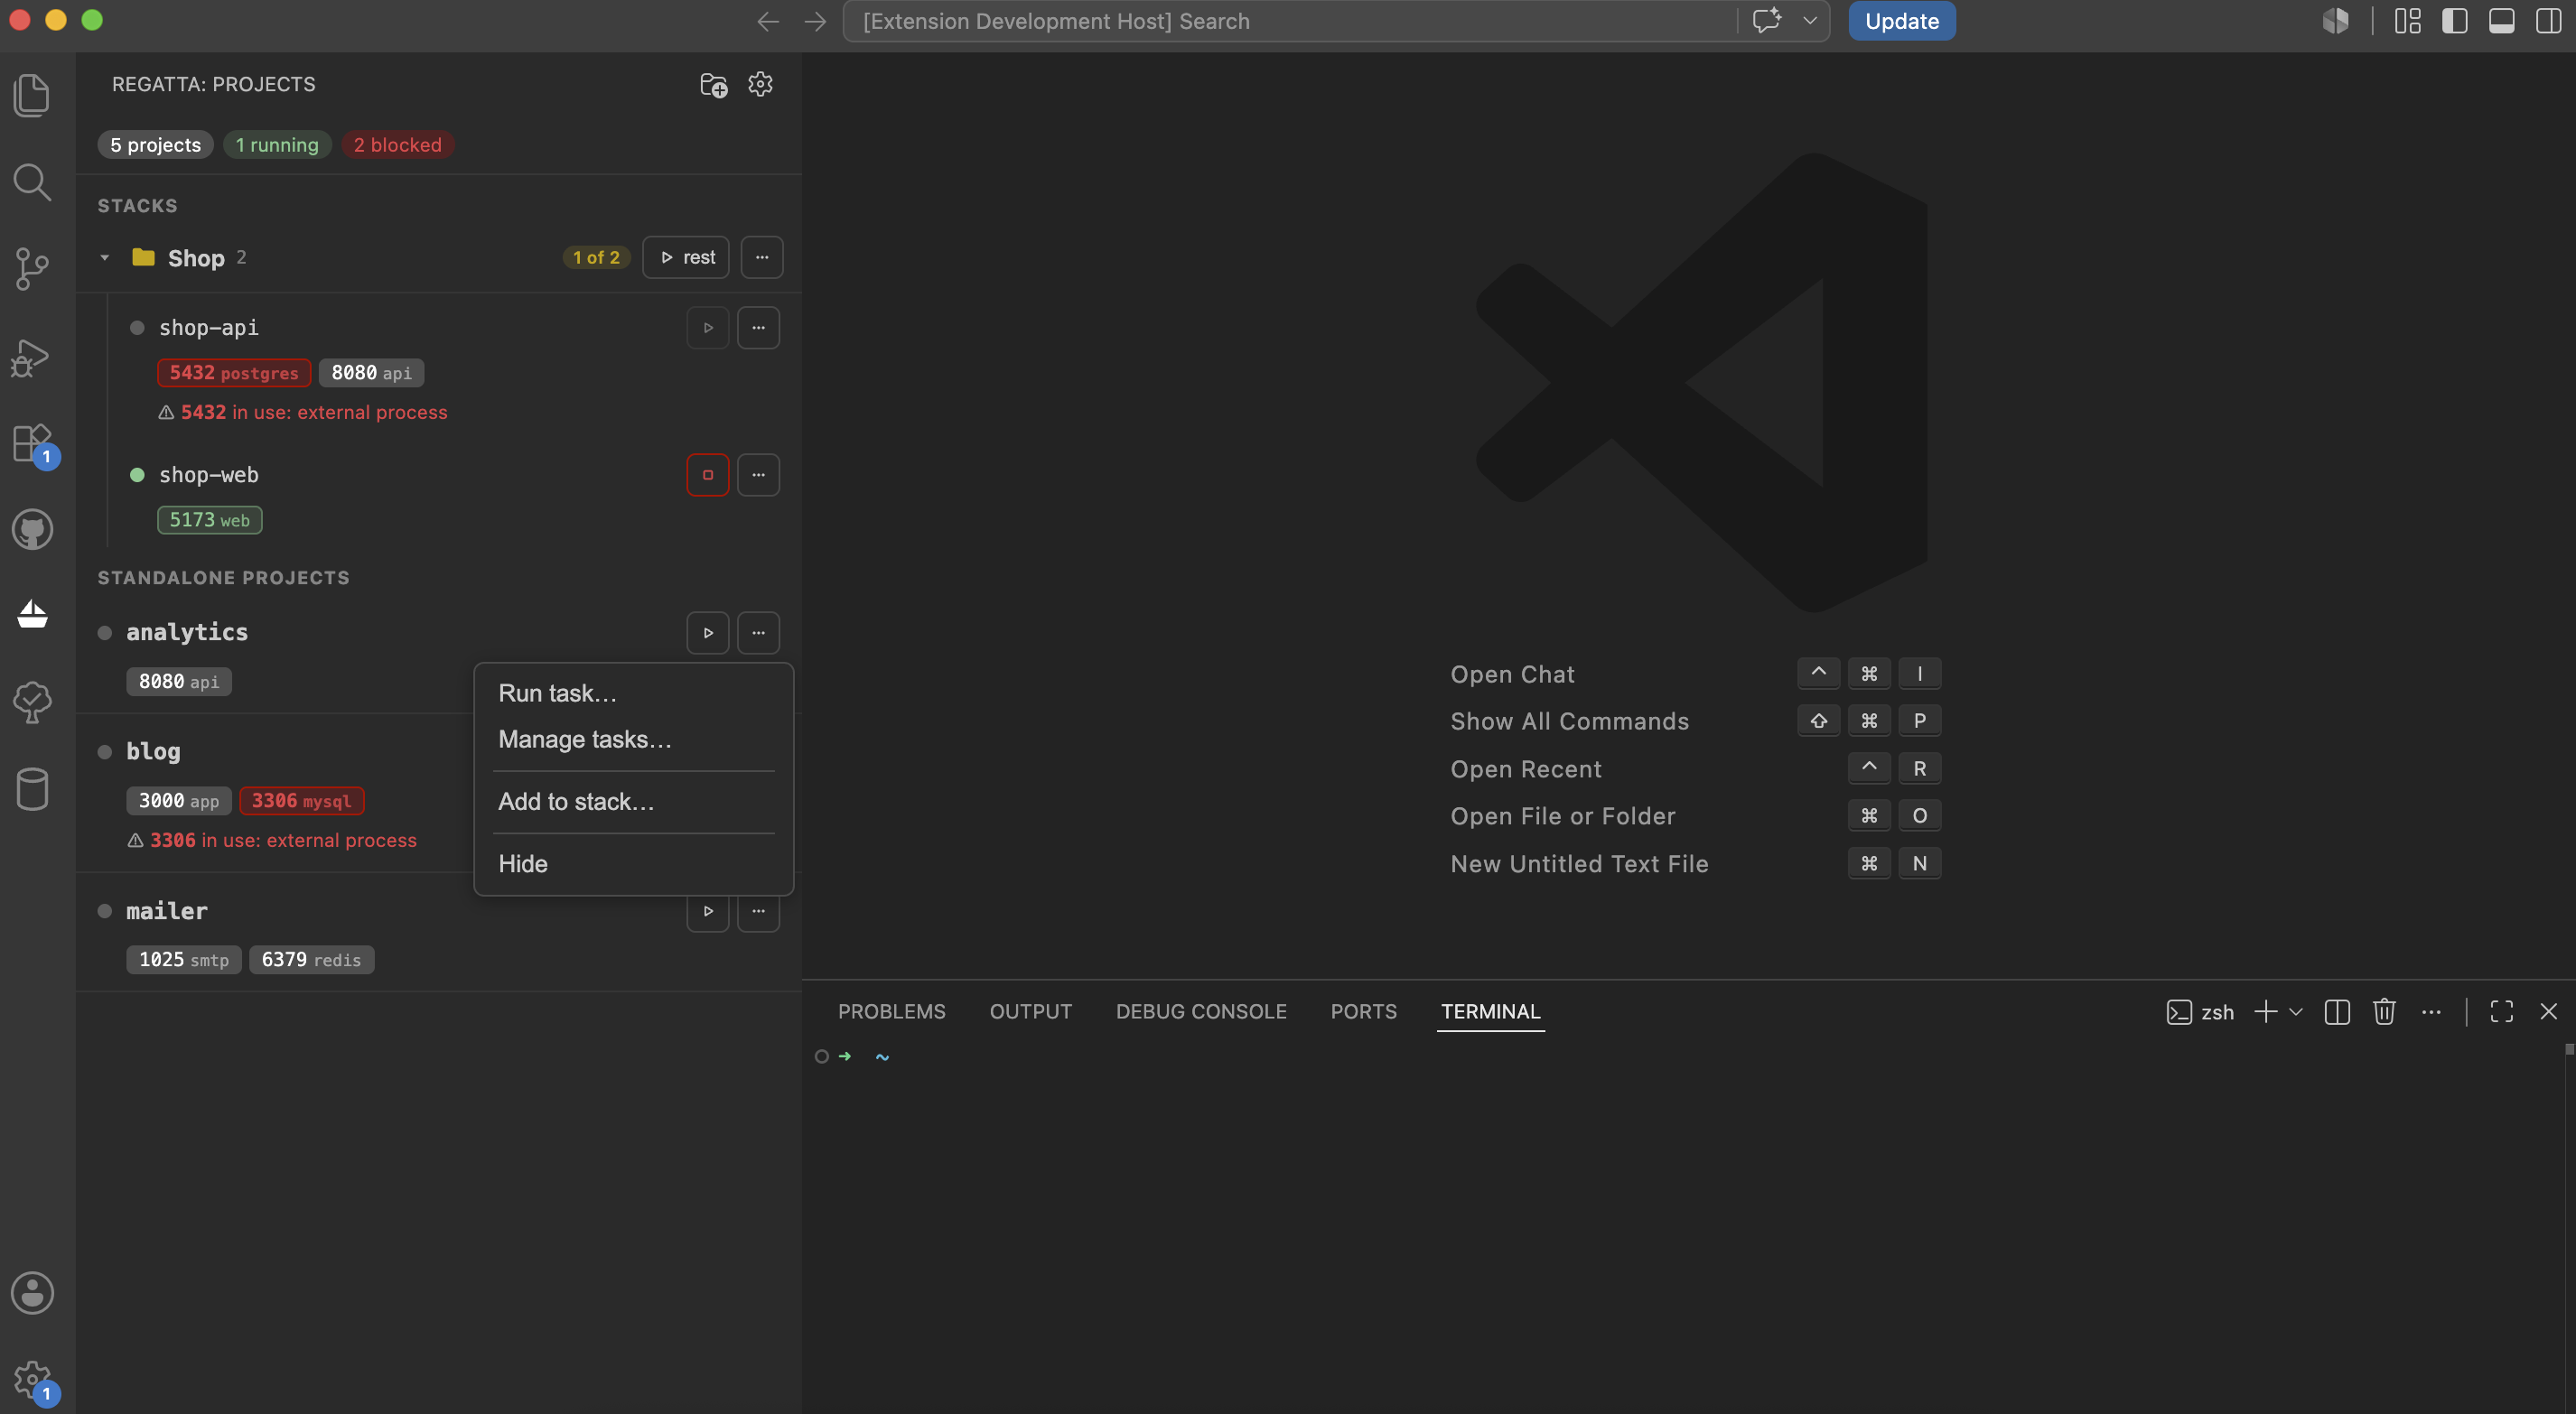Maximize the terminal panel size
Image resolution: width=2576 pixels, height=1414 pixels.
pyautogui.click(x=2502, y=1012)
